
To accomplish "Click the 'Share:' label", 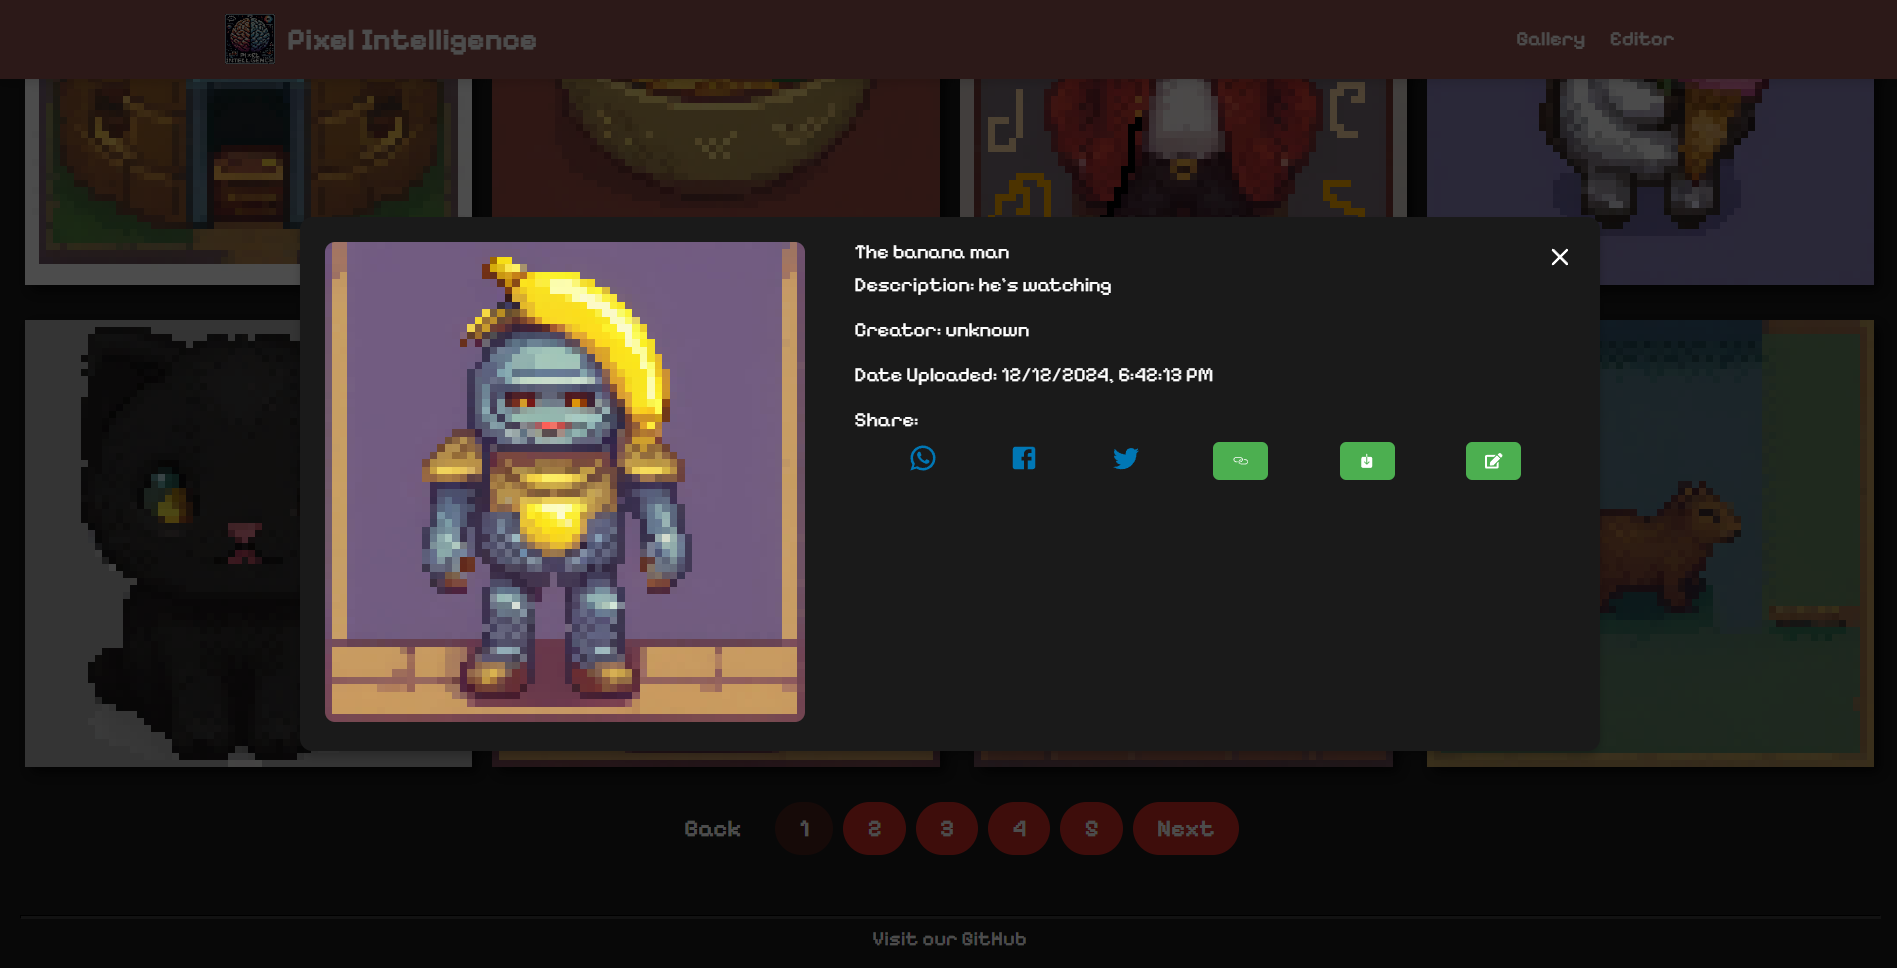I will 886,420.
